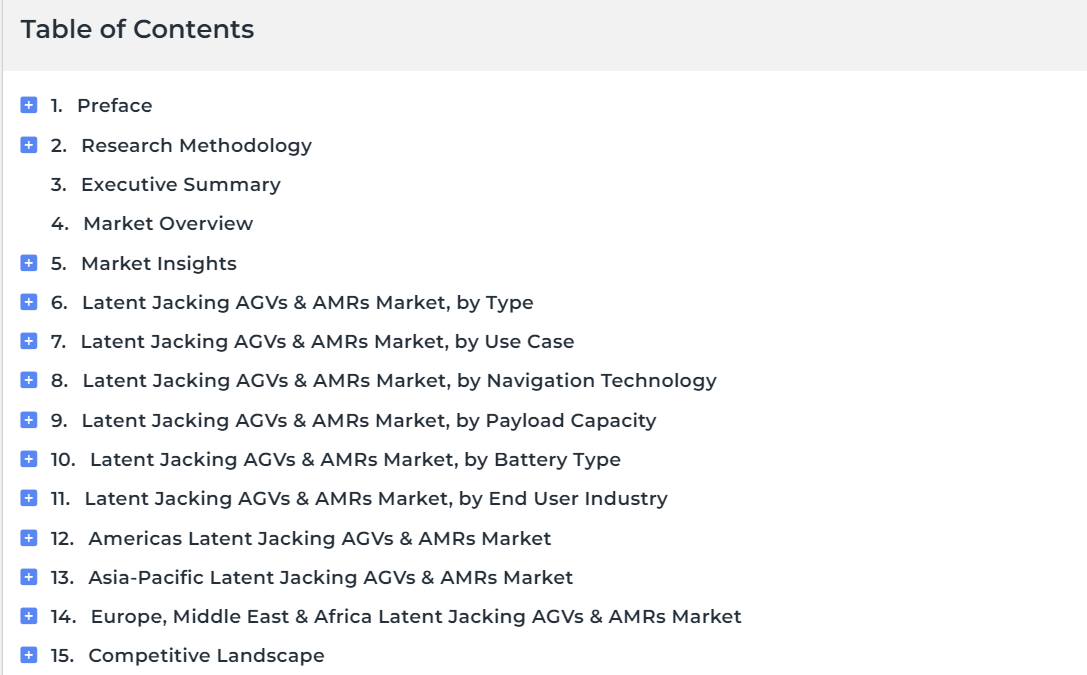The image size is (1087, 675).
Task: Expand Europe, Middle East & Africa plus icon
Action: 28,616
